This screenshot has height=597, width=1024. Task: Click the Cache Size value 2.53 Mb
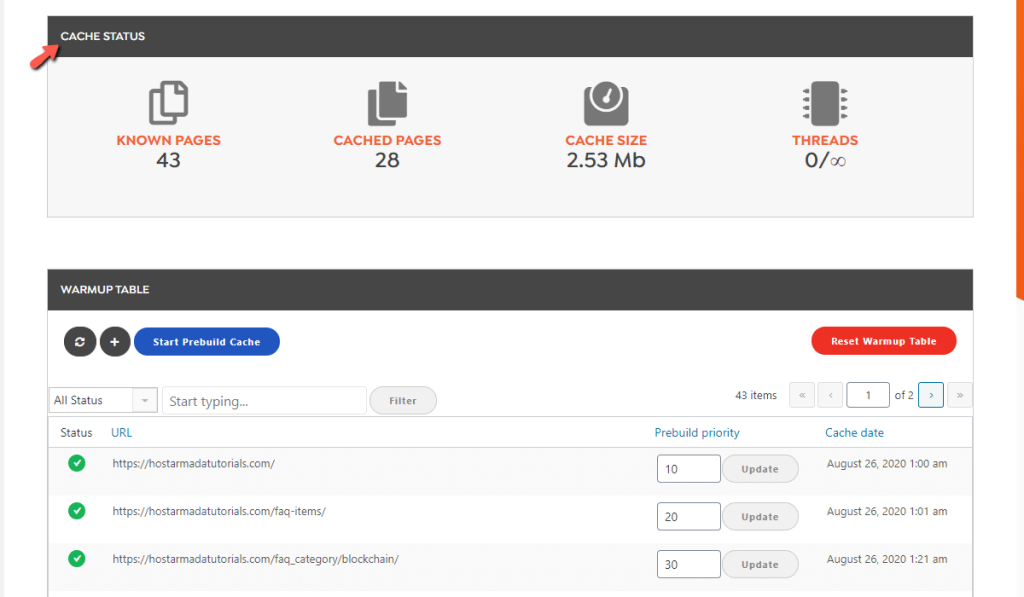606,160
